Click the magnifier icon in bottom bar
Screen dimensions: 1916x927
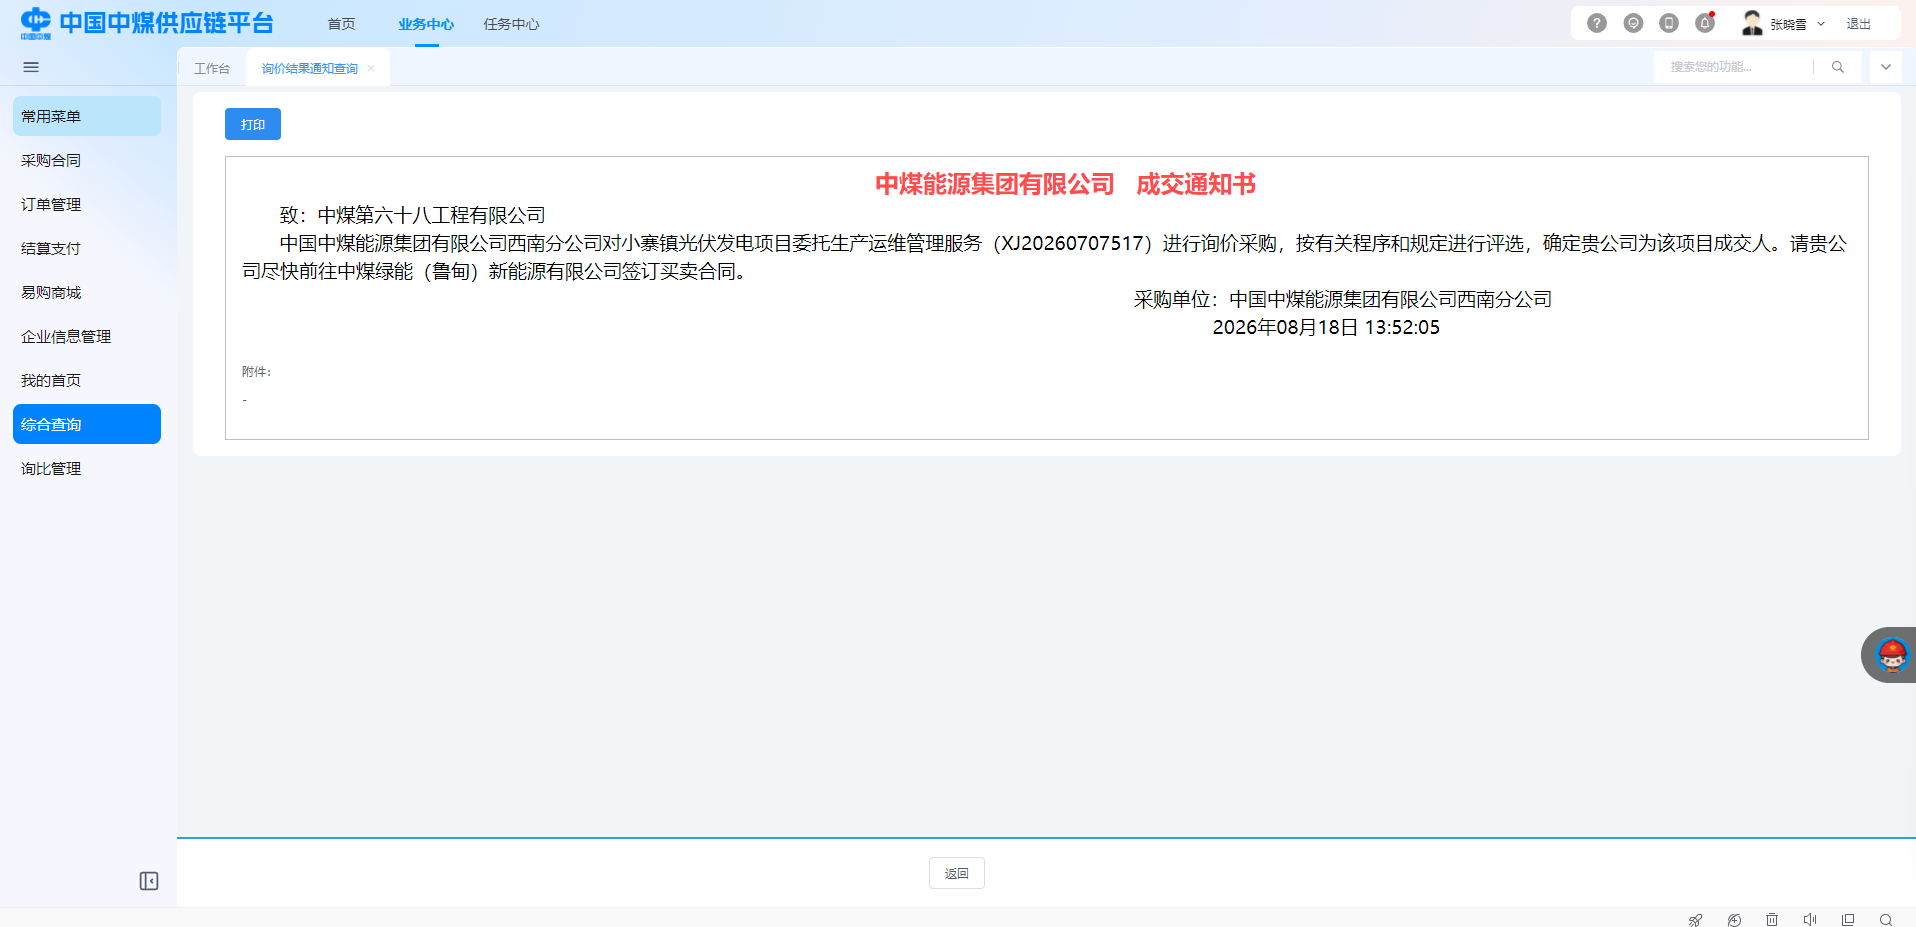[x=1886, y=920]
